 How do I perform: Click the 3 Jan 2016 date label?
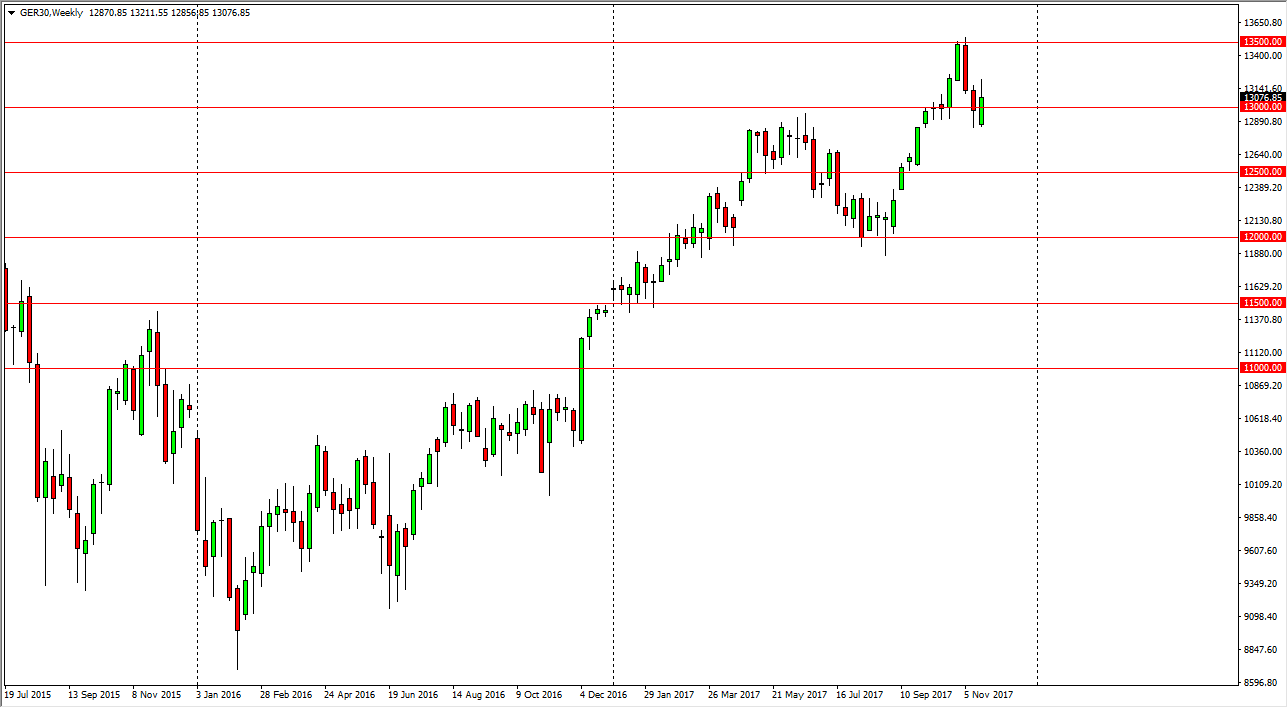coord(217,693)
